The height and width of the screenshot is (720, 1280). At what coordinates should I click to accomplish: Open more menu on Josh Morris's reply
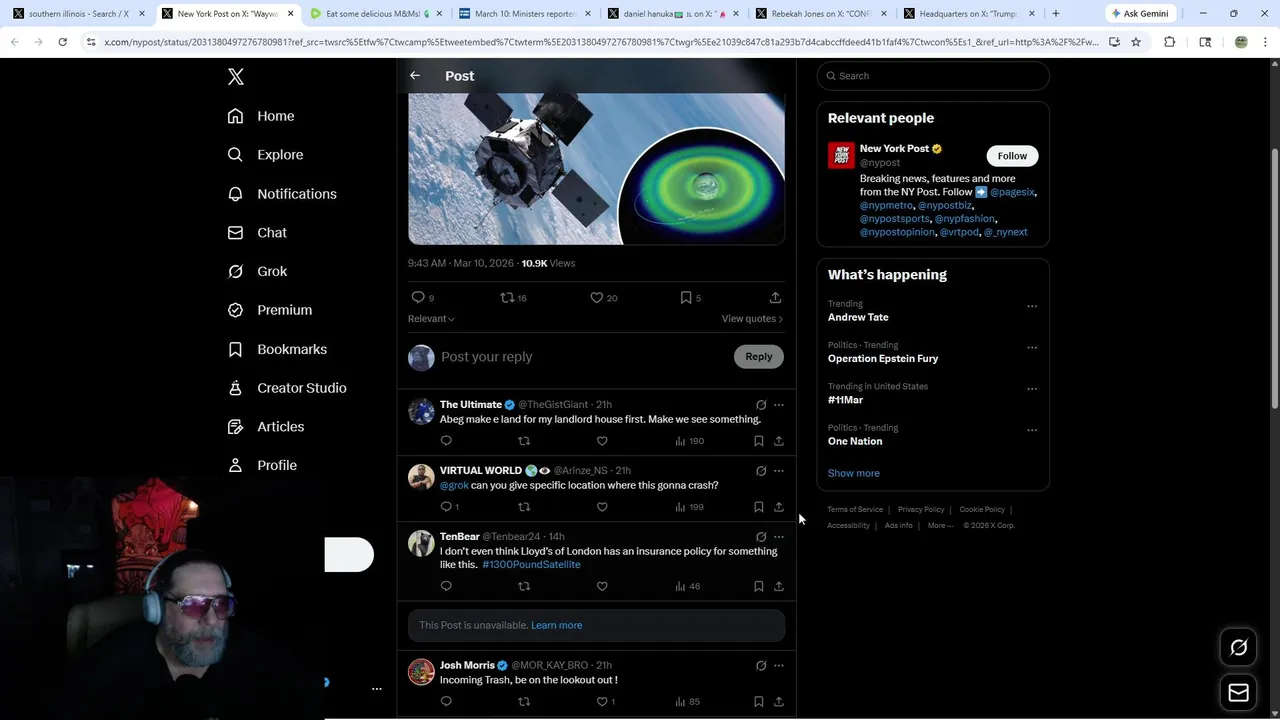[x=779, y=666]
